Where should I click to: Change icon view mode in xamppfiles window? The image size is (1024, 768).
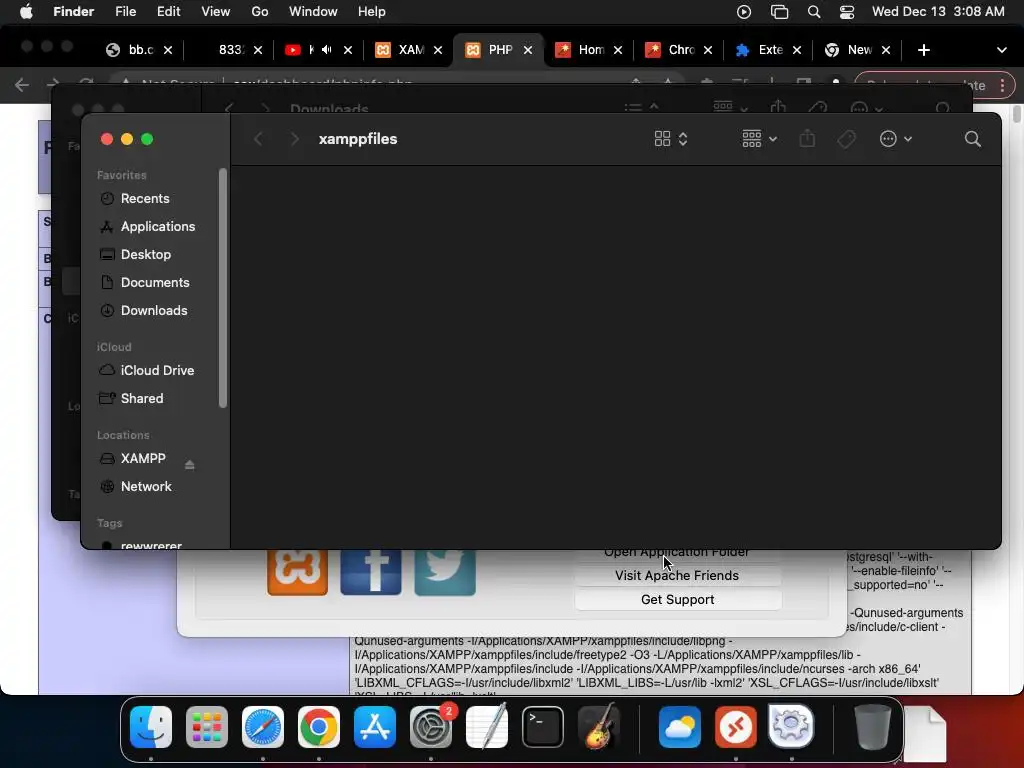(x=671, y=139)
